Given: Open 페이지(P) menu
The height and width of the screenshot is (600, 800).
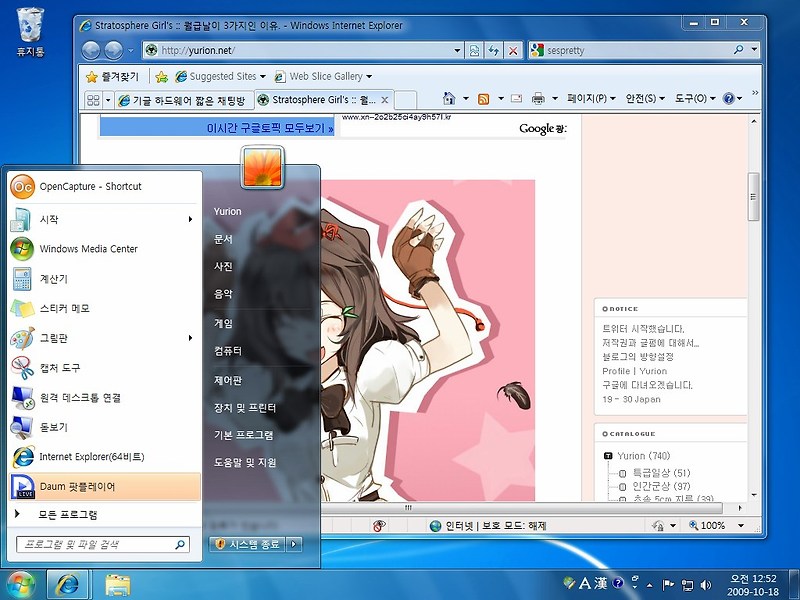Looking at the screenshot, I should (x=591, y=98).
